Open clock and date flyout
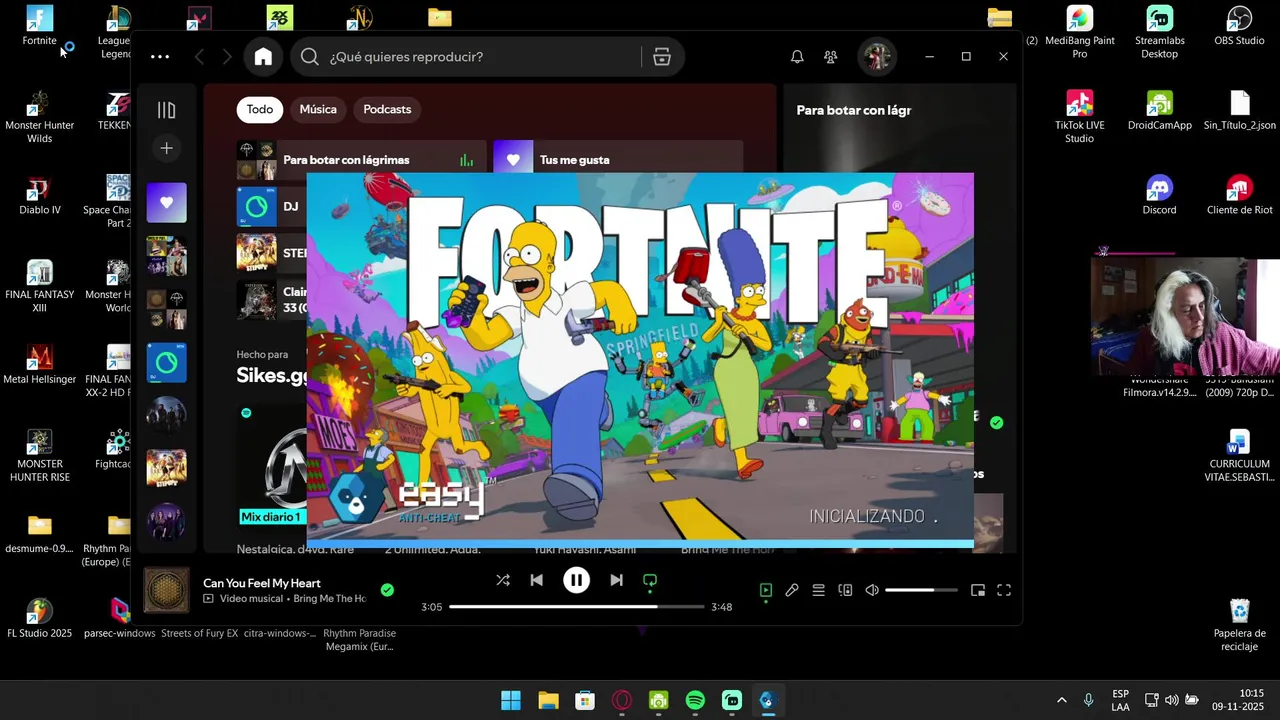This screenshot has width=1280, height=720. click(1238, 700)
